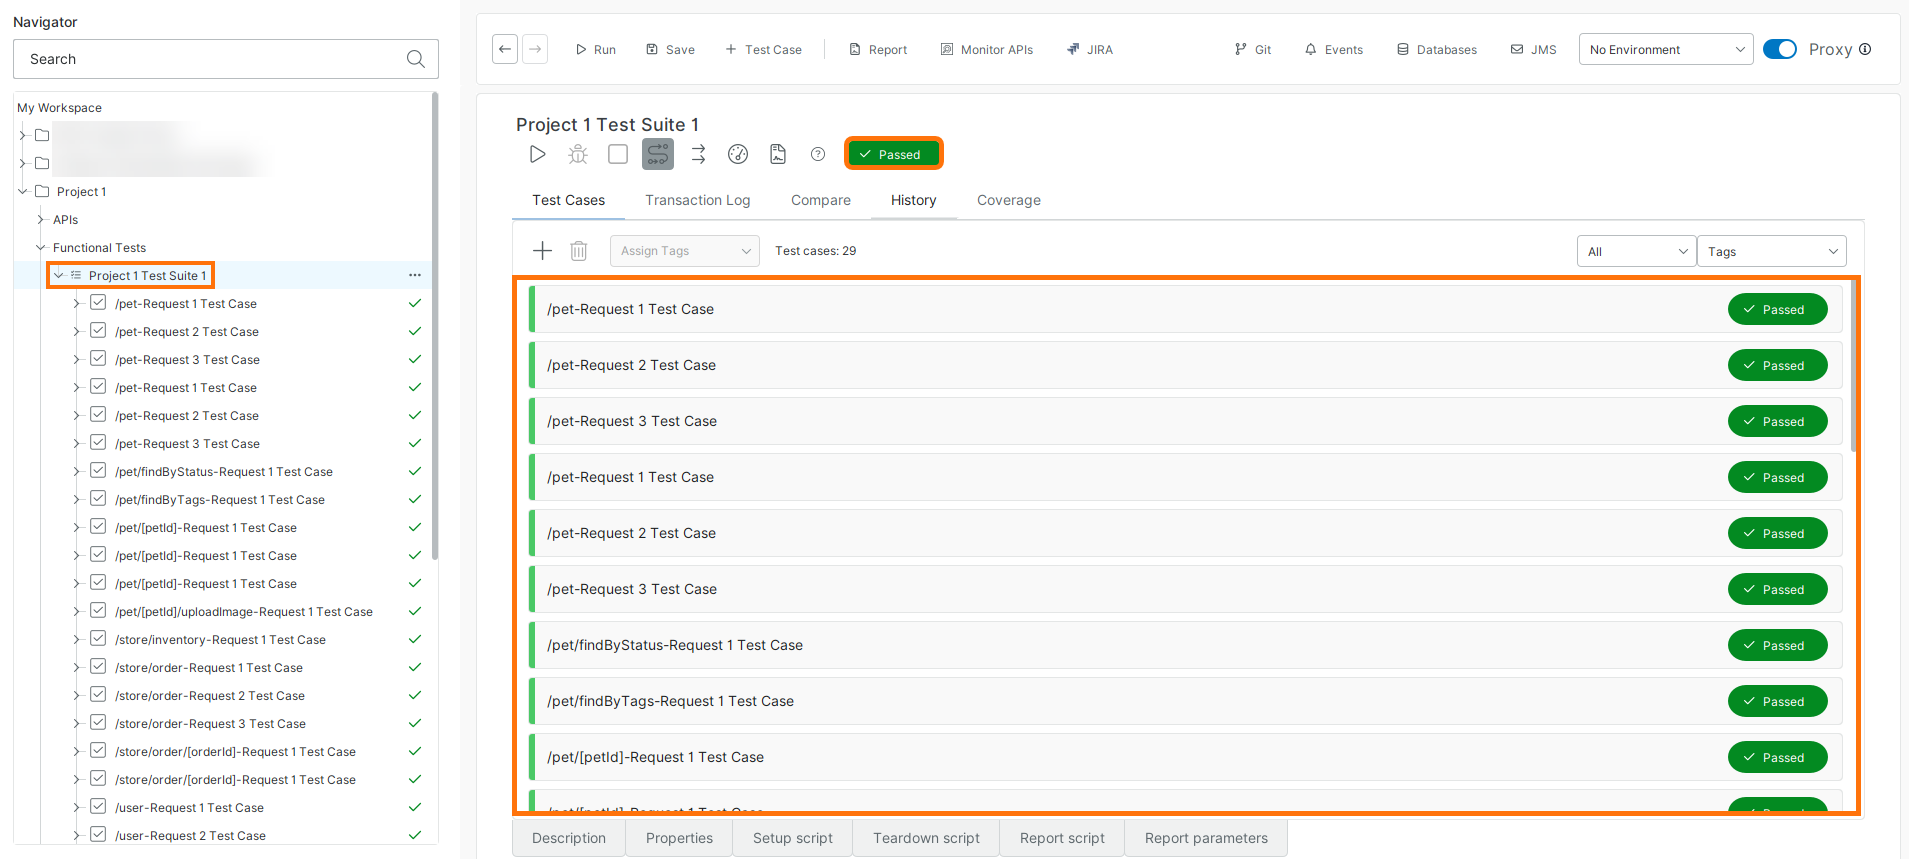
Task: Click Passed badge for /pet/findByTags-Request 1
Action: pyautogui.click(x=1777, y=701)
